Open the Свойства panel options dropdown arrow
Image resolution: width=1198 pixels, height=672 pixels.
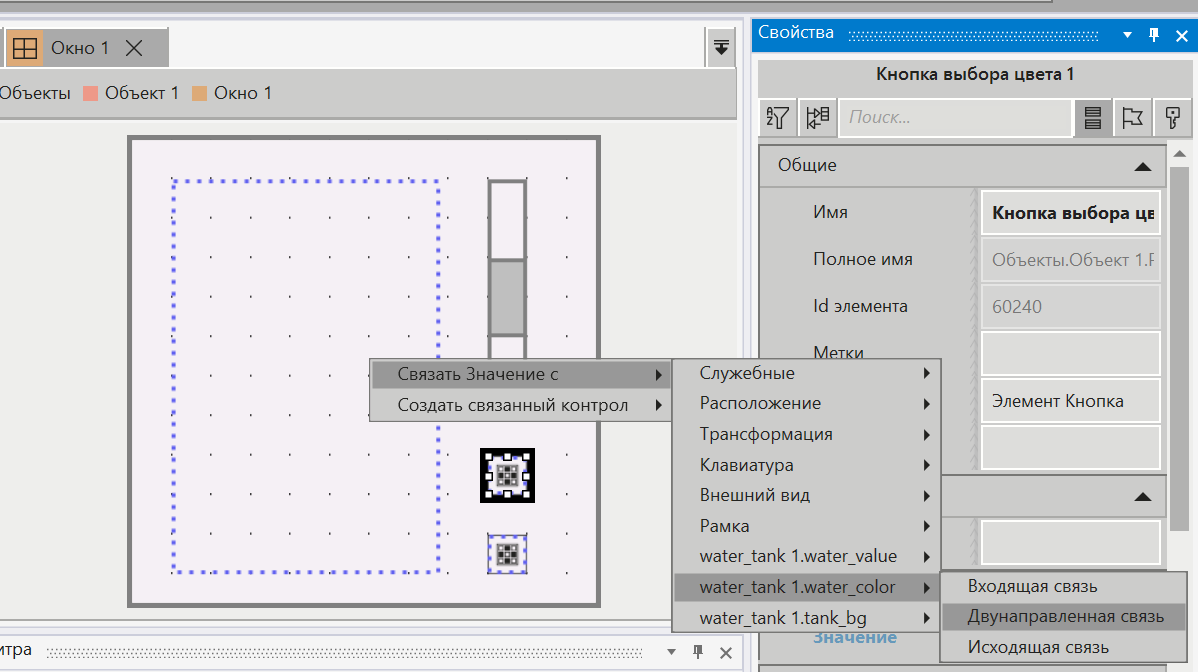(1127, 34)
